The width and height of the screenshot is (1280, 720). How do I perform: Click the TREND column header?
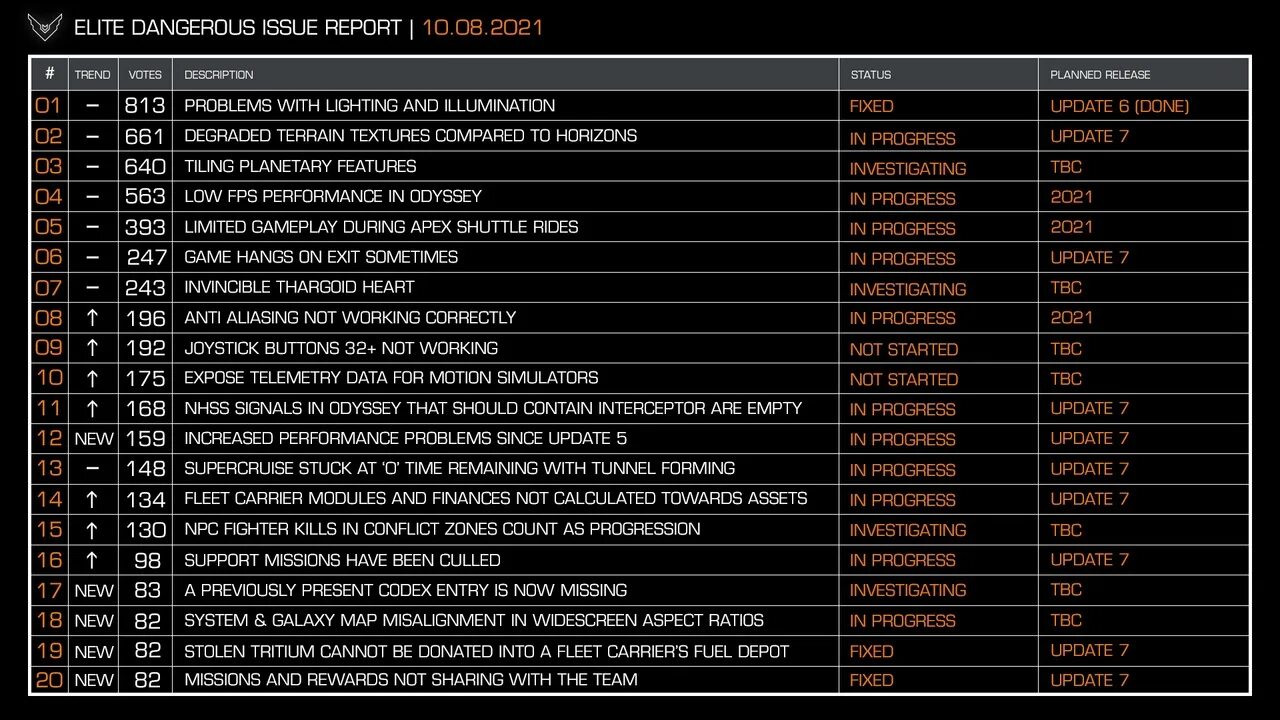click(93, 75)
